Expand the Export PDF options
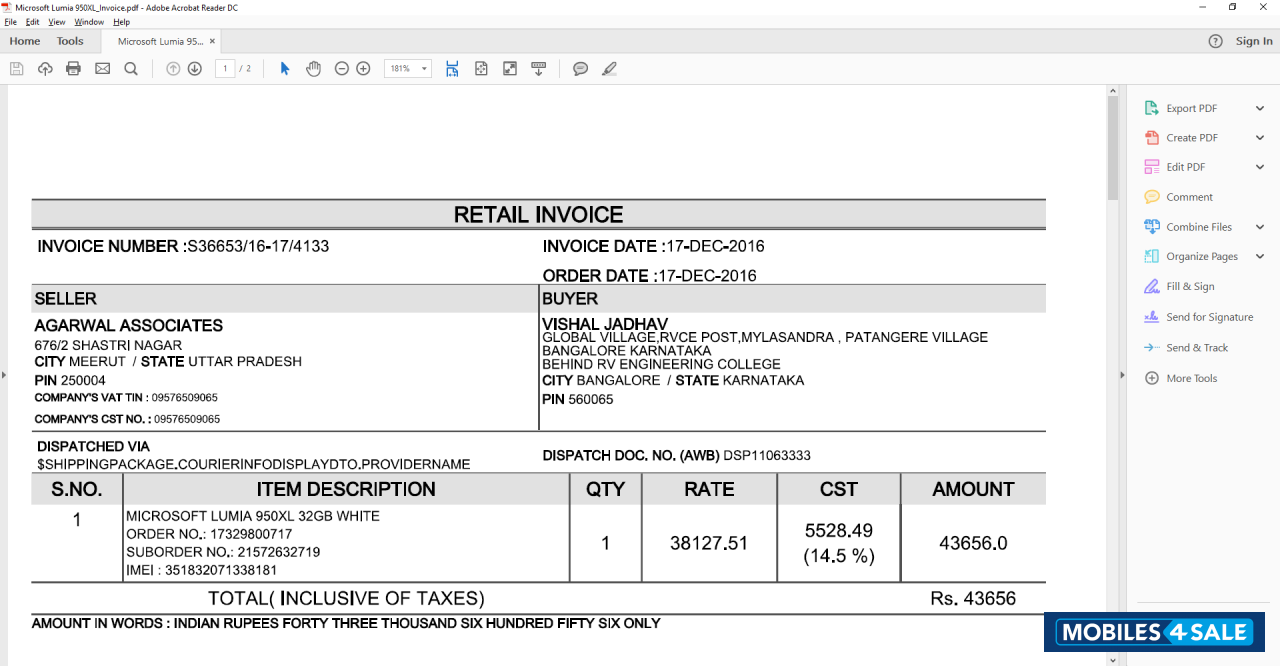The width and height of the screenshot is (1280, 666). point(1260,108)
